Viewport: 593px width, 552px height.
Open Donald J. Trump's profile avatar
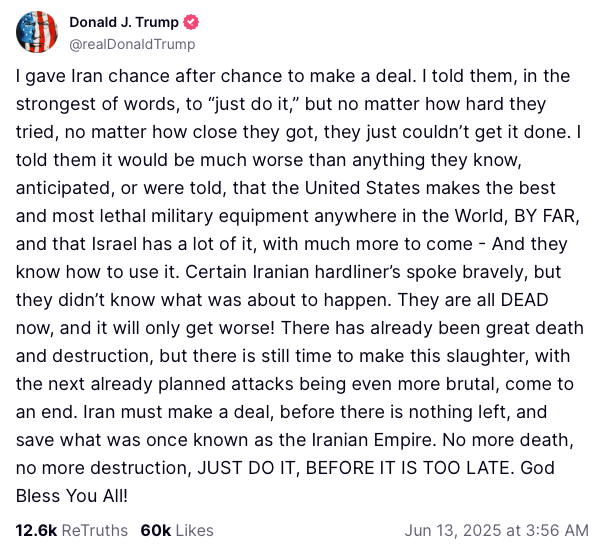pos(37,32)
